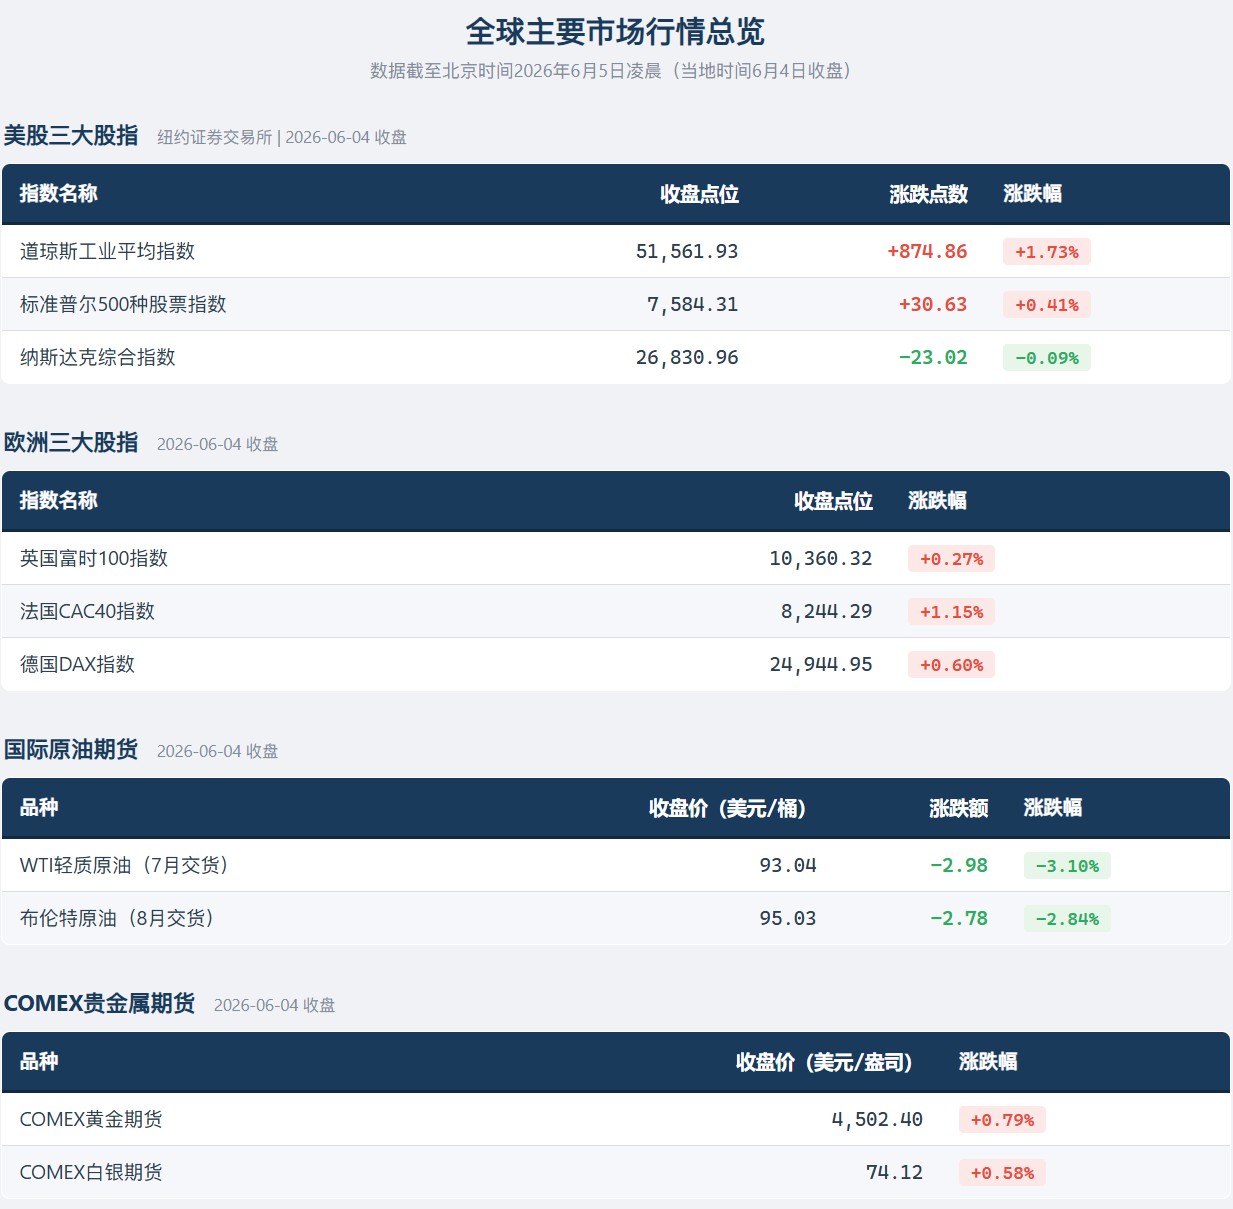Click the Brent closing price 95.03

[x=788, y=918]
